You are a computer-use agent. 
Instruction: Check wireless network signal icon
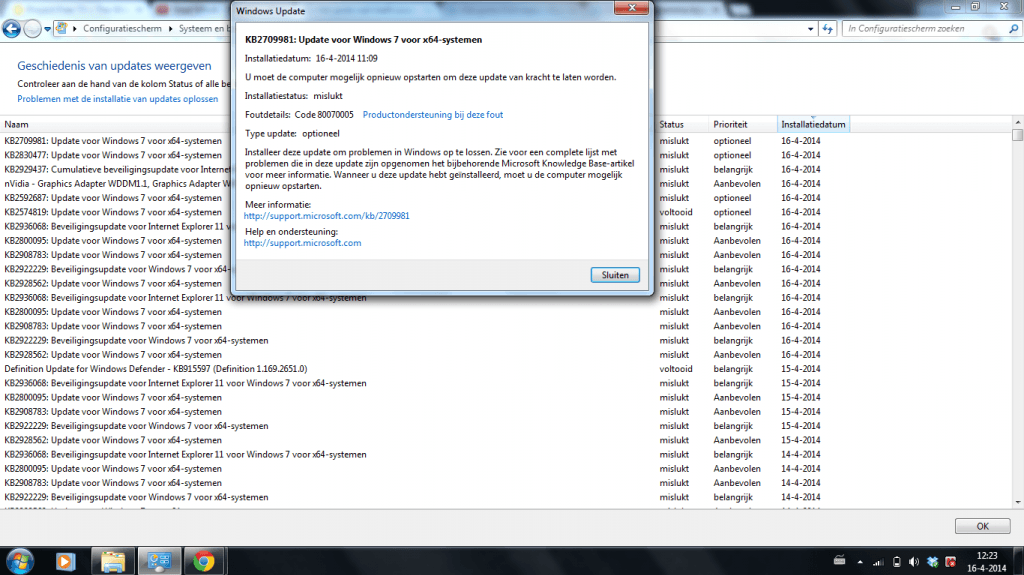pos(878,562)
